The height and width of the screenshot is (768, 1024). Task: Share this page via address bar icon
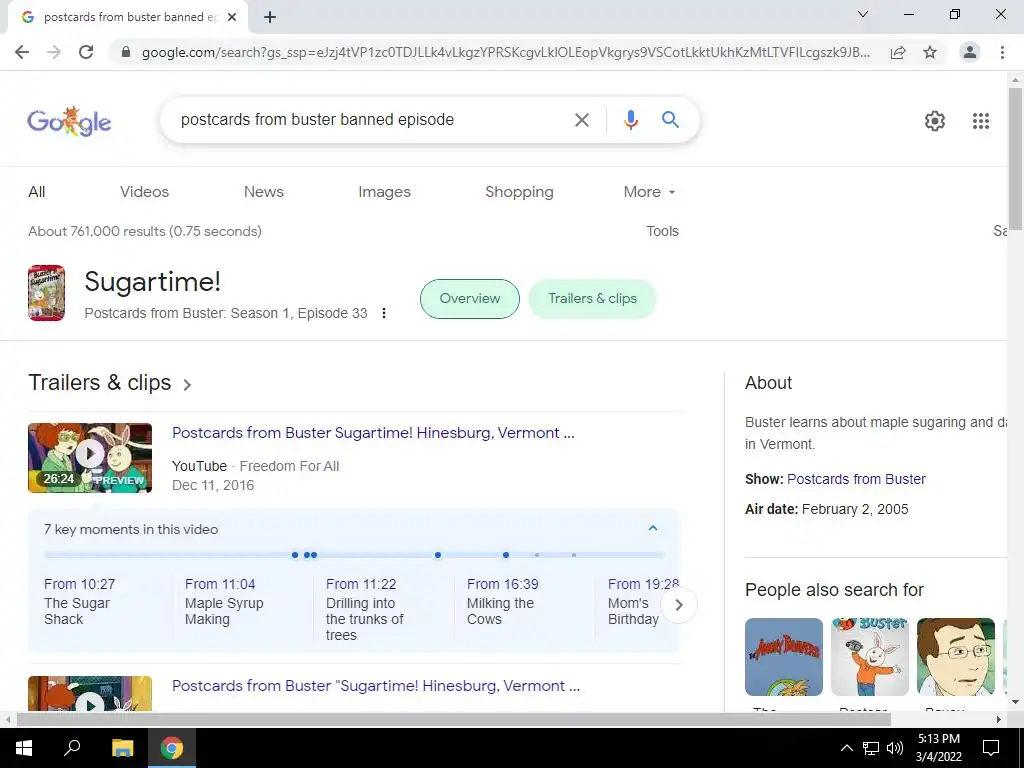tap(898, 52)
